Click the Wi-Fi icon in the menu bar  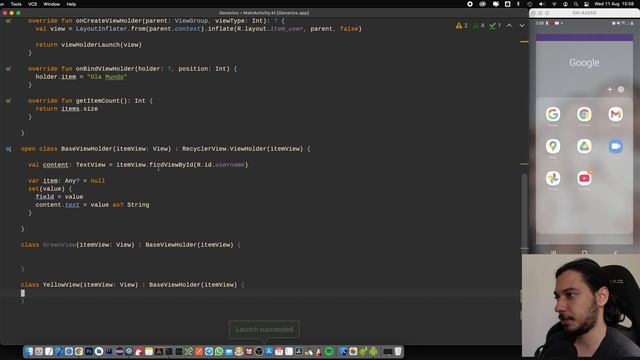tap(554, 4)
